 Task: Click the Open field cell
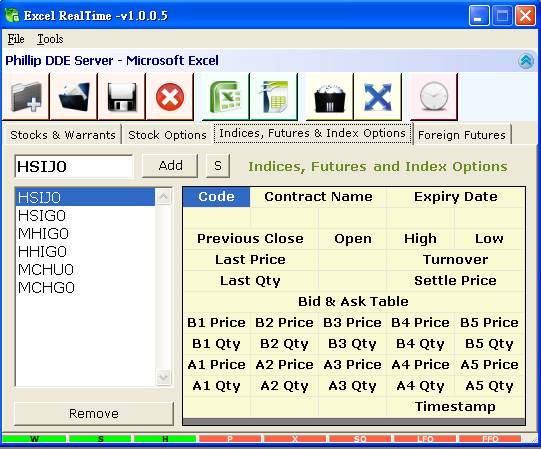pyautogui.click(x=352, y=239)
